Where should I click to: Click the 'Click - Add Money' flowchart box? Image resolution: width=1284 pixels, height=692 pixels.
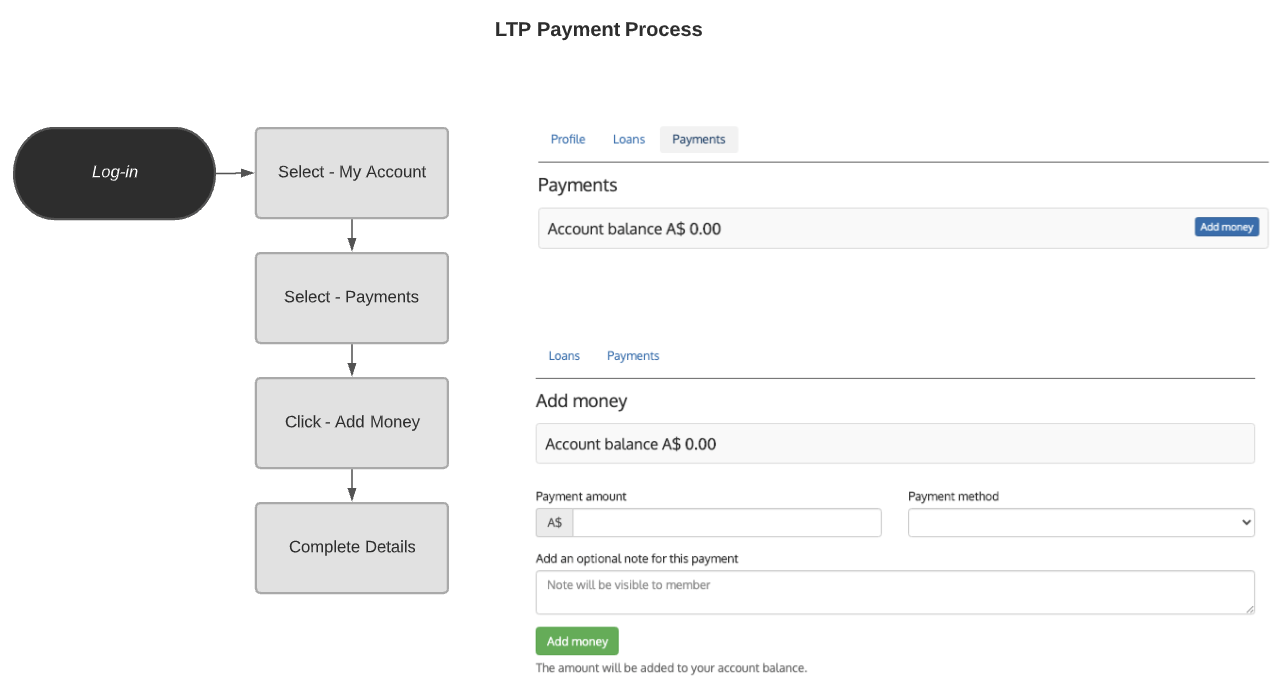pos(352,423)
